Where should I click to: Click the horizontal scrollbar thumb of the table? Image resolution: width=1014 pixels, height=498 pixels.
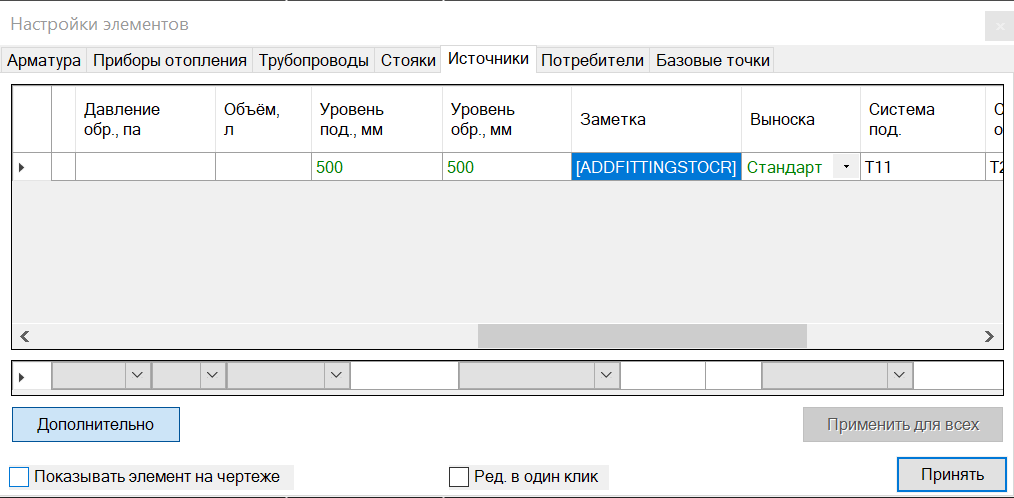[x=641, y=337]
